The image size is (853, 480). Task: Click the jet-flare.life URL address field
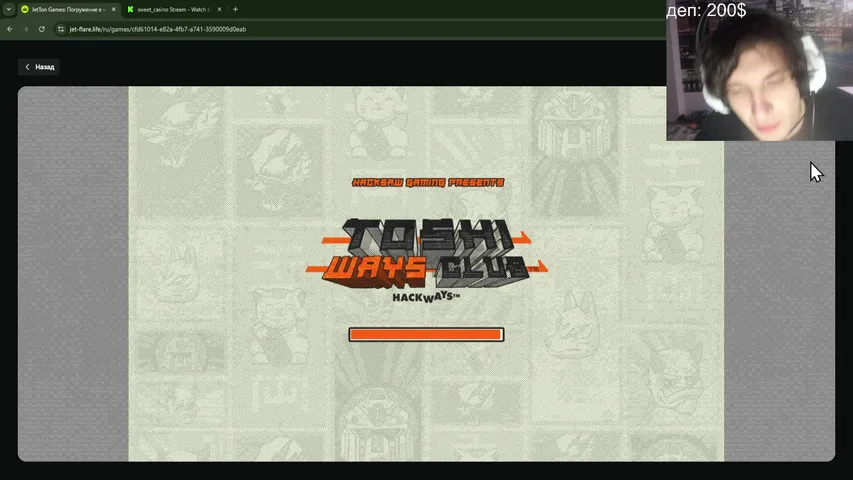click(300, 29)
